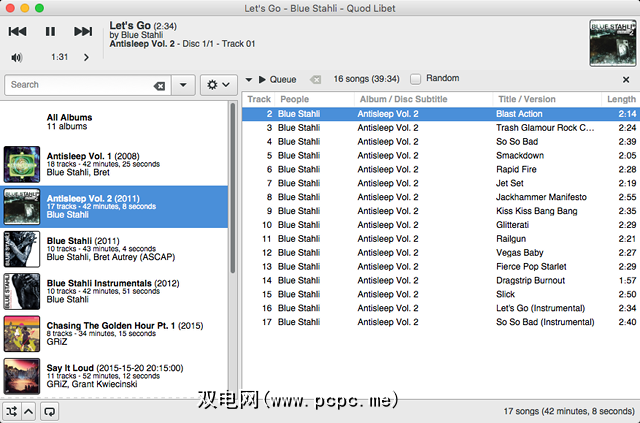Skip to the next track

click(x=83, y=31)
